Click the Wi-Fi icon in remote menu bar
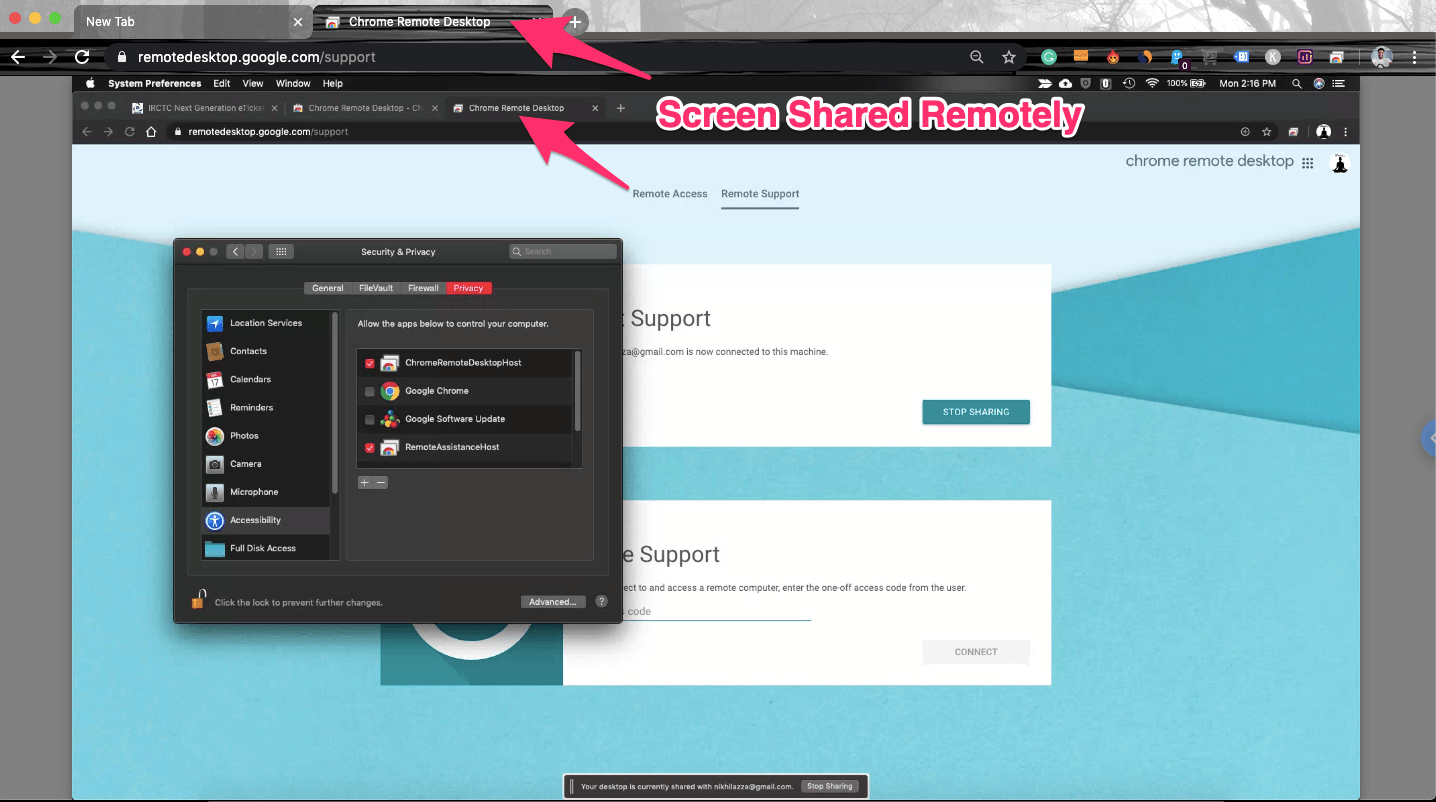 (1152, 83)
